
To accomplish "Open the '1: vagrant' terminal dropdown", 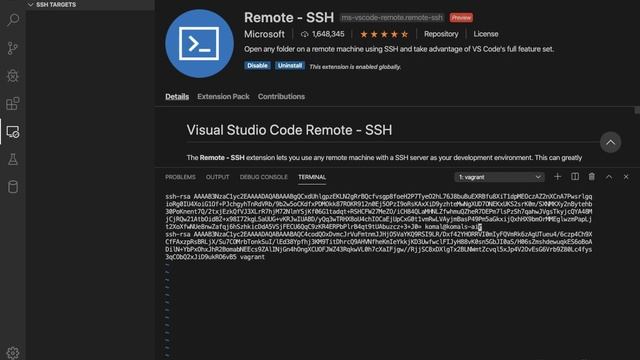I will coord(499,177).
